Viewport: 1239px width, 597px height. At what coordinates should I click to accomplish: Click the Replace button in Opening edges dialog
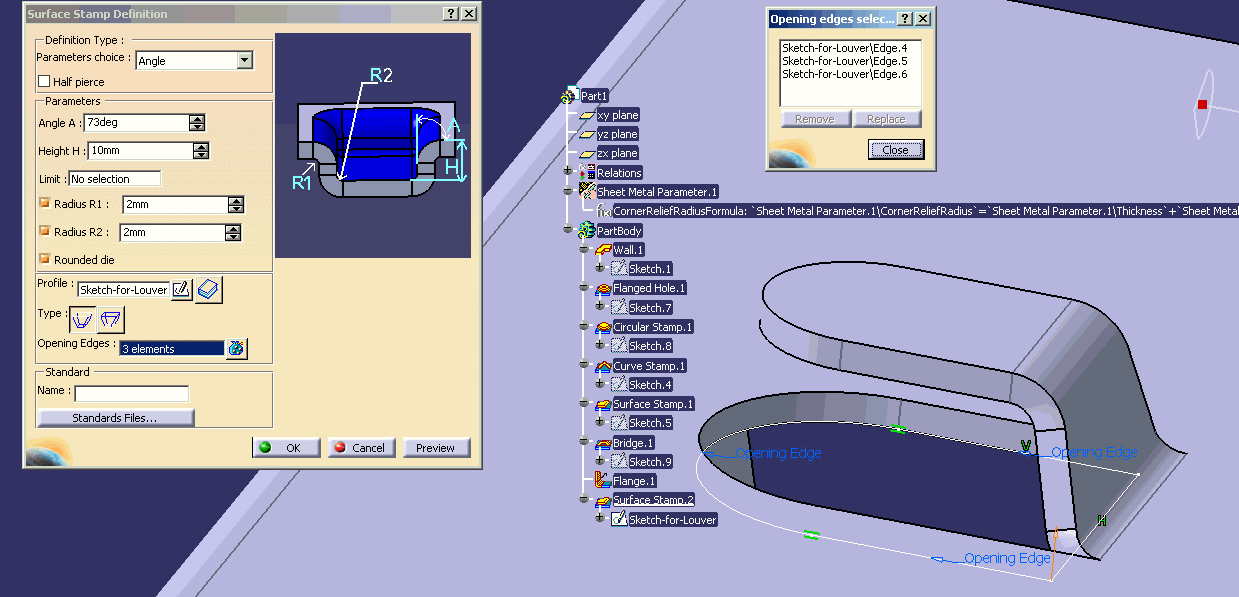point(886,119)
